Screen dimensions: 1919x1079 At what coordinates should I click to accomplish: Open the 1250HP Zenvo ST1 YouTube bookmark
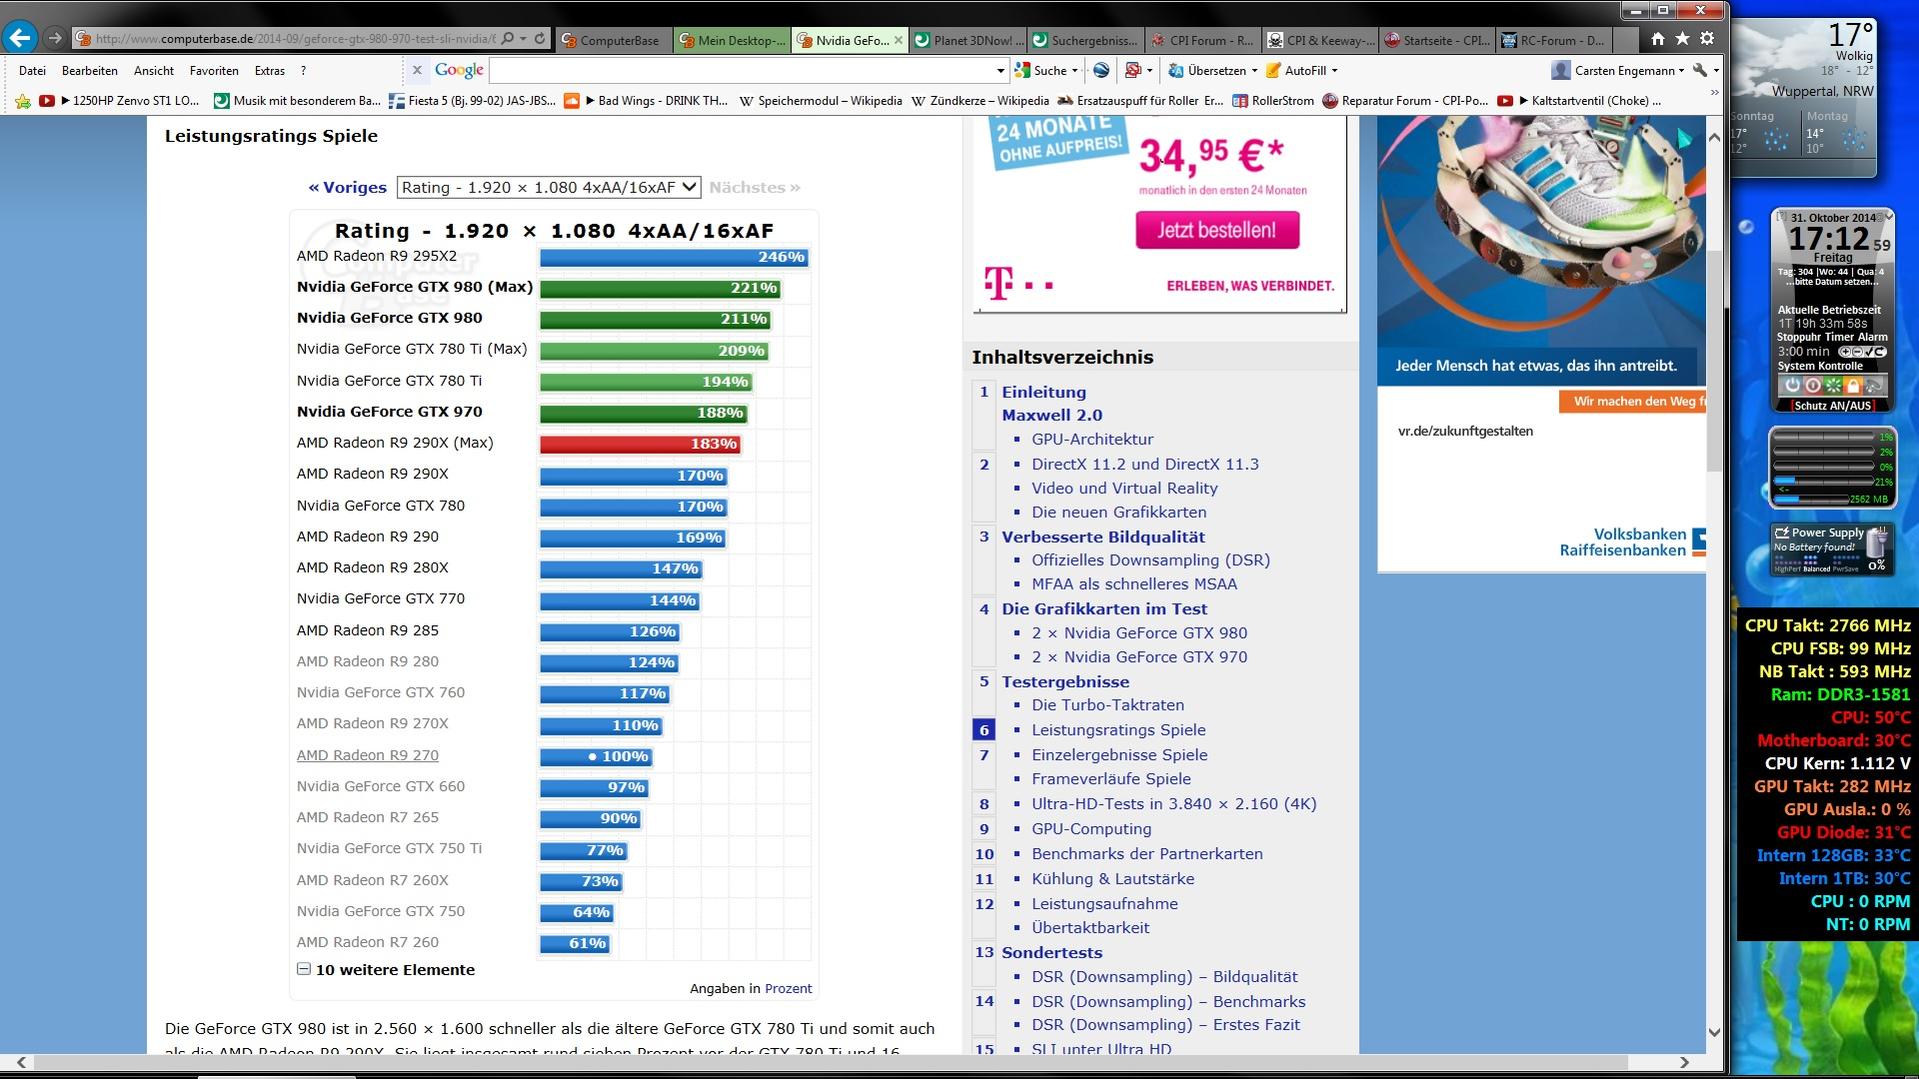click(119, 100)
